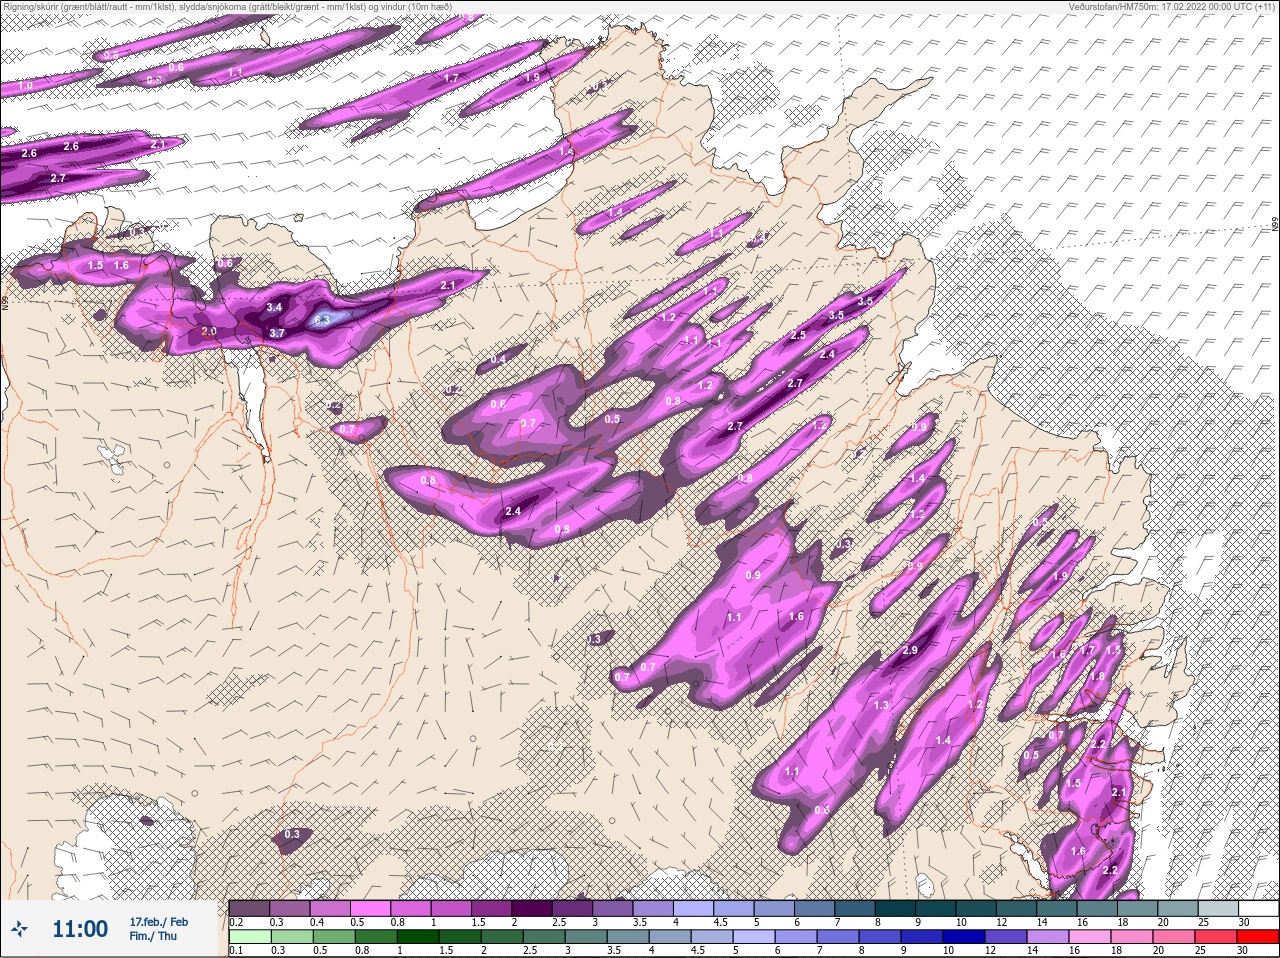This screenshot has height=958, width=1280.
Task: Click upper legend swatch between 0.2 and 0.3
Action: 249,909
